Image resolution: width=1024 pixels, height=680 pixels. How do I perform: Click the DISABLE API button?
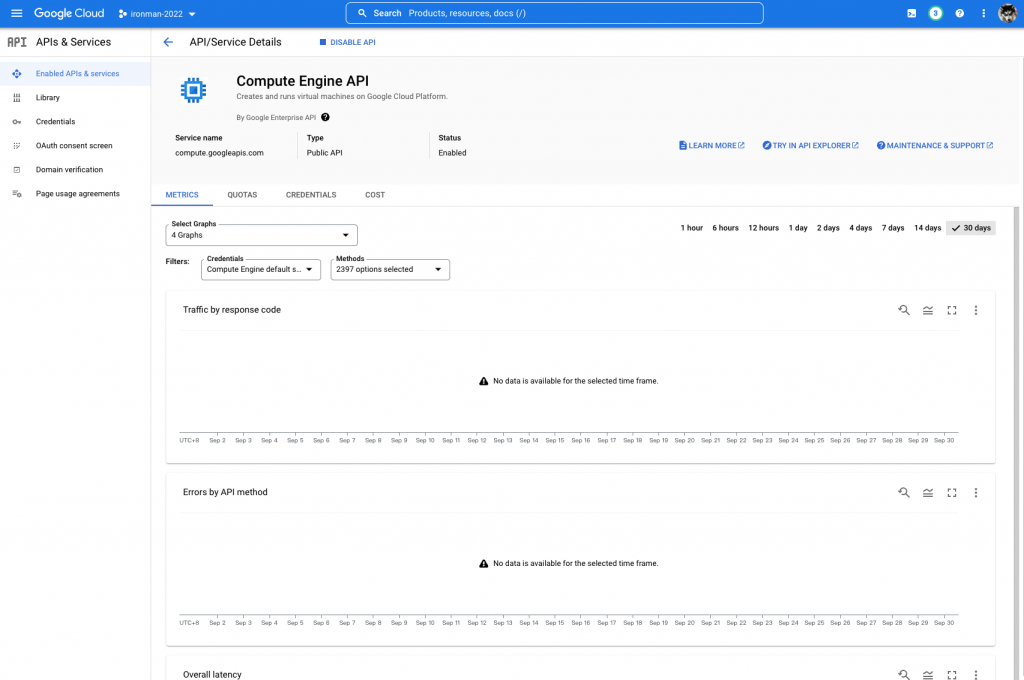[347, 42]
